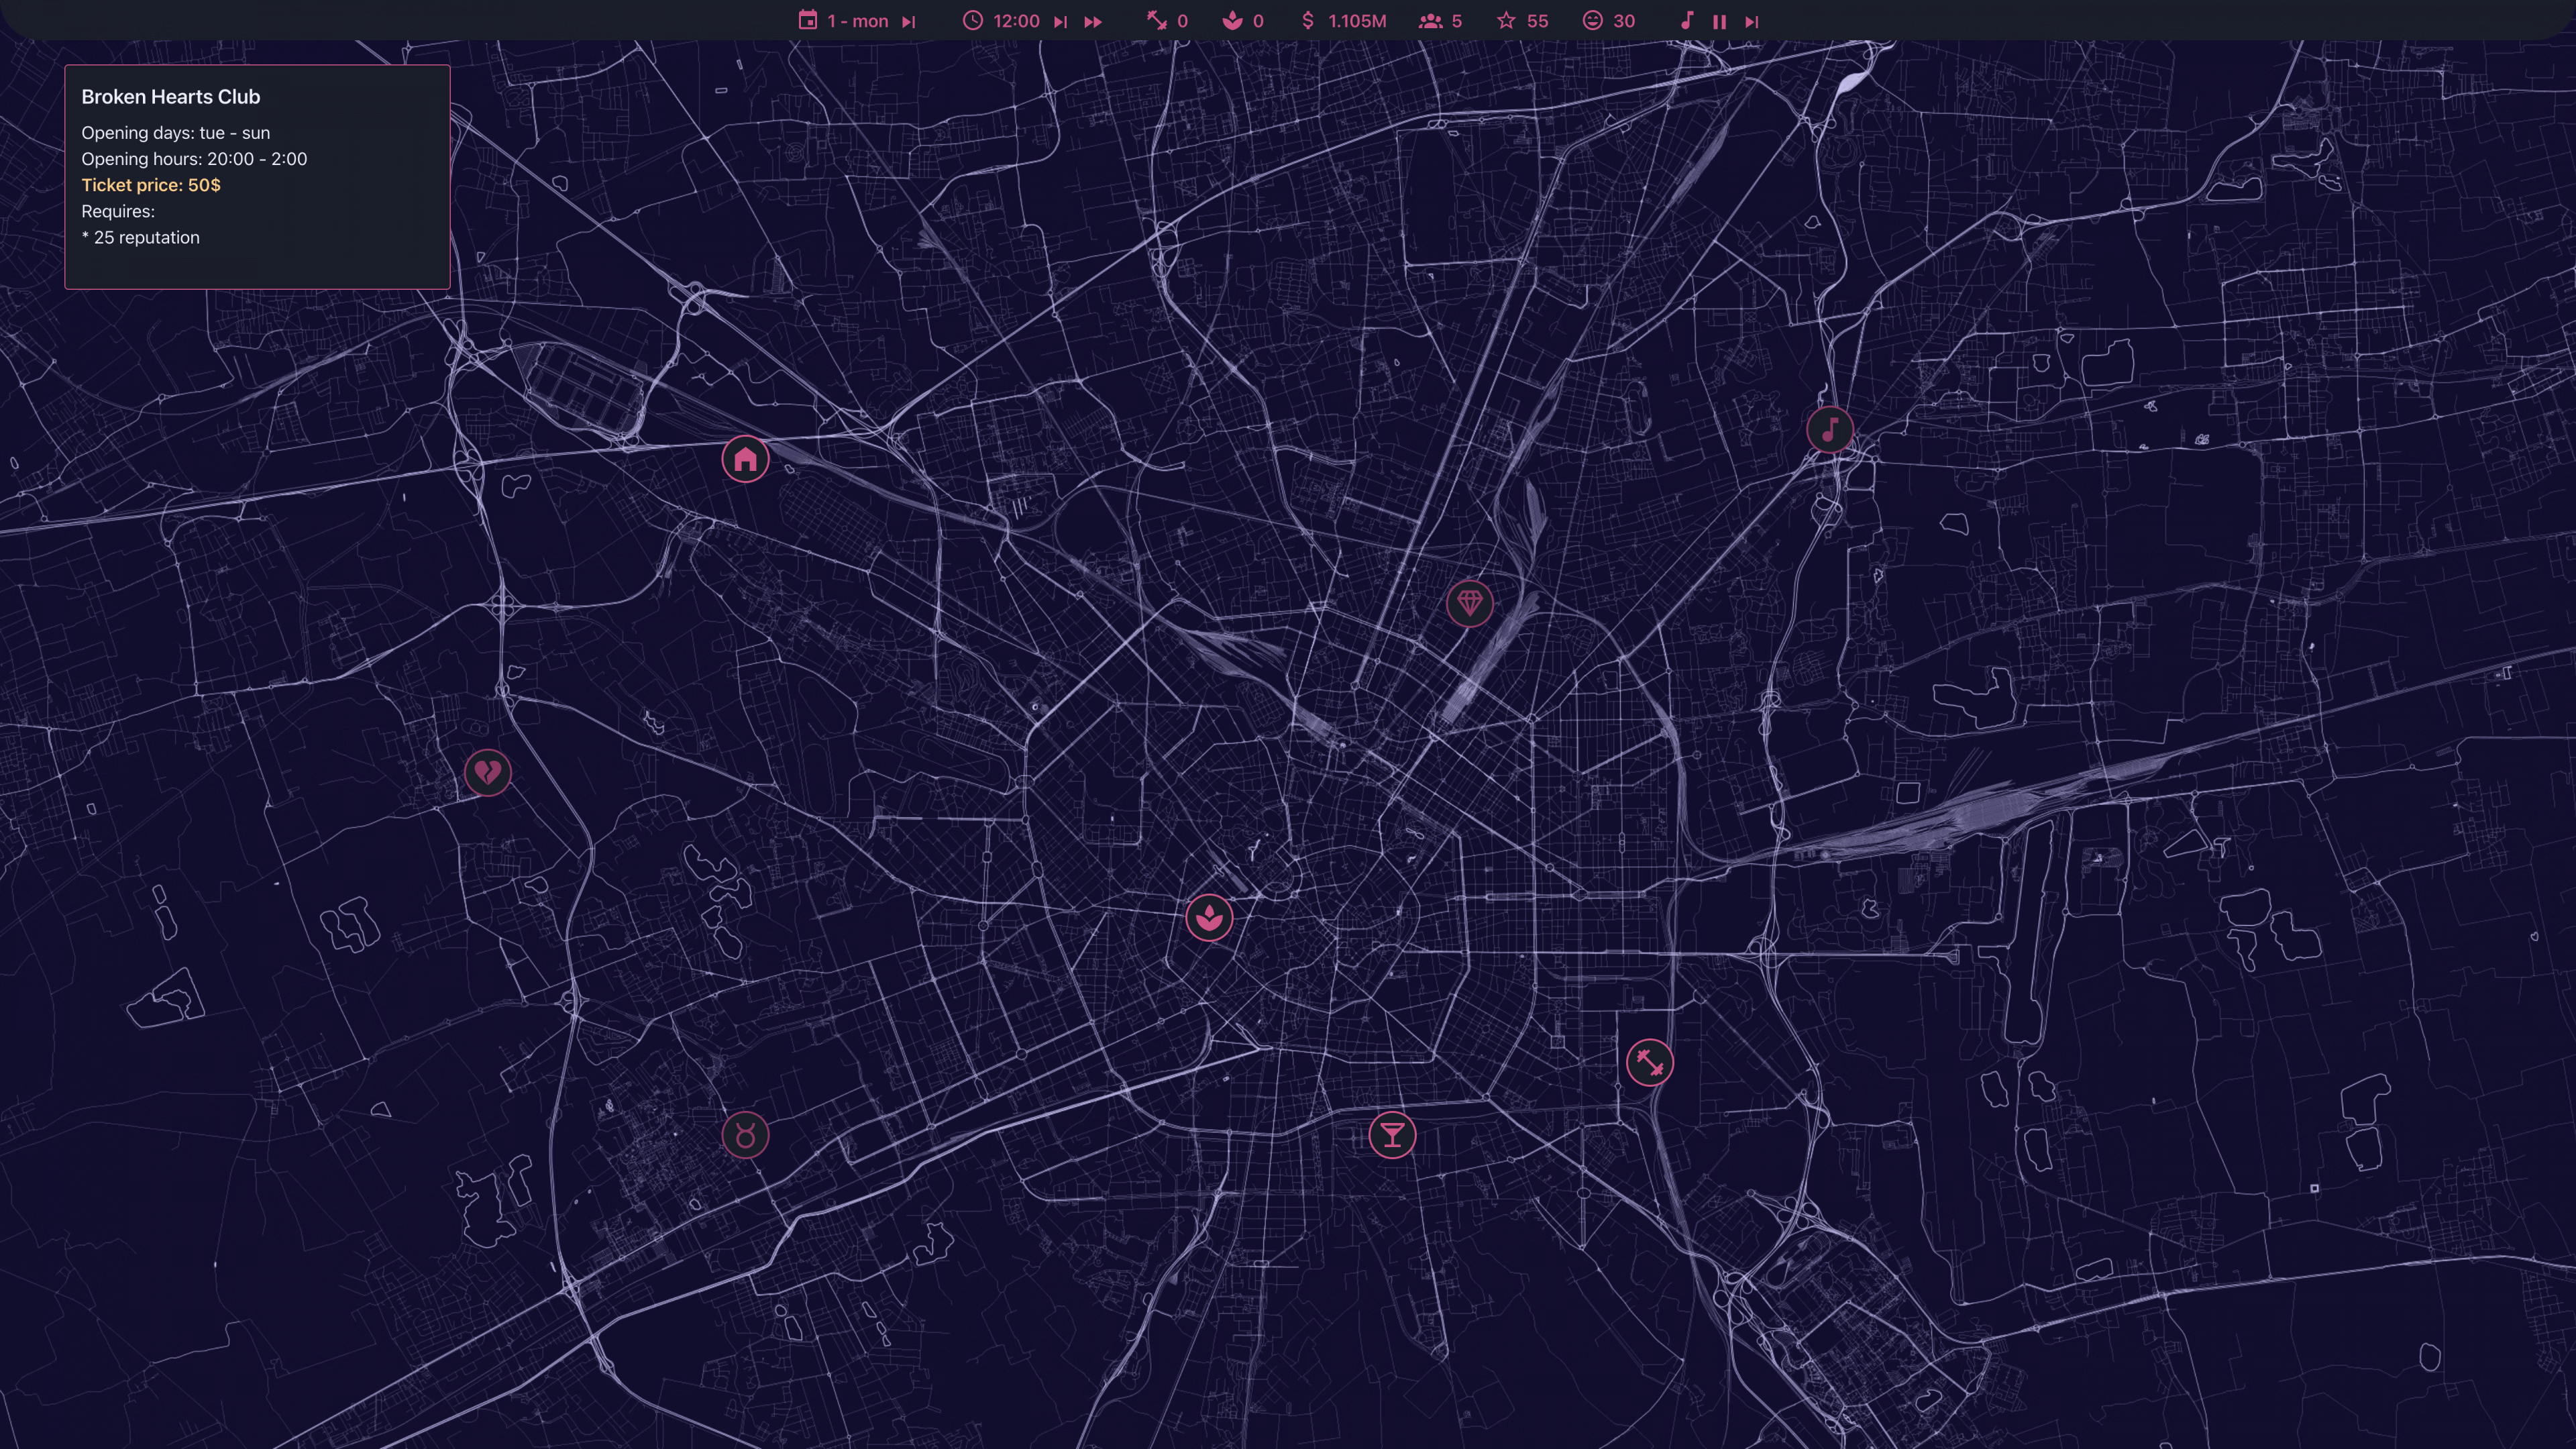Select the dumbbell gym marker on map

coord(1649,1062)
